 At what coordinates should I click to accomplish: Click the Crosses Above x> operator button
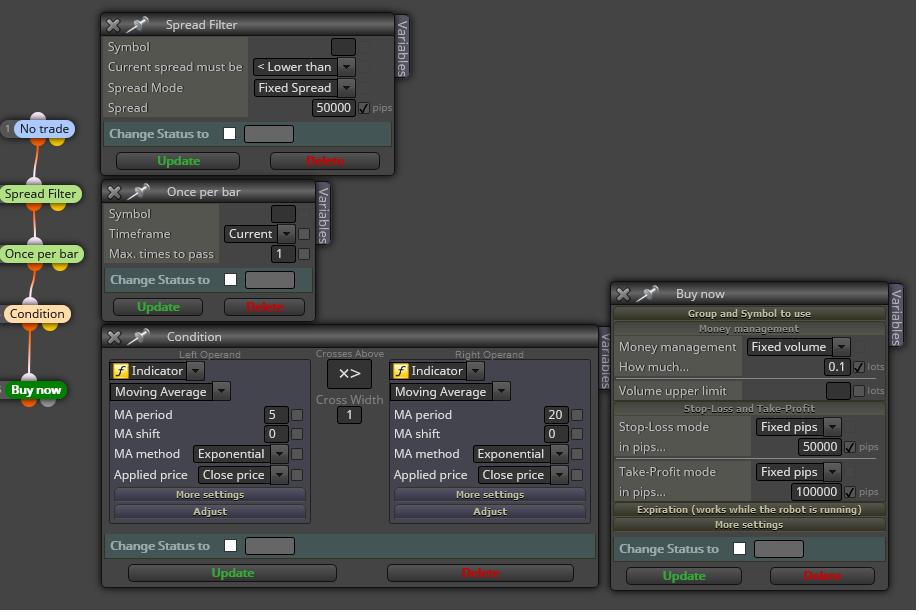click(x=349, y=374)
